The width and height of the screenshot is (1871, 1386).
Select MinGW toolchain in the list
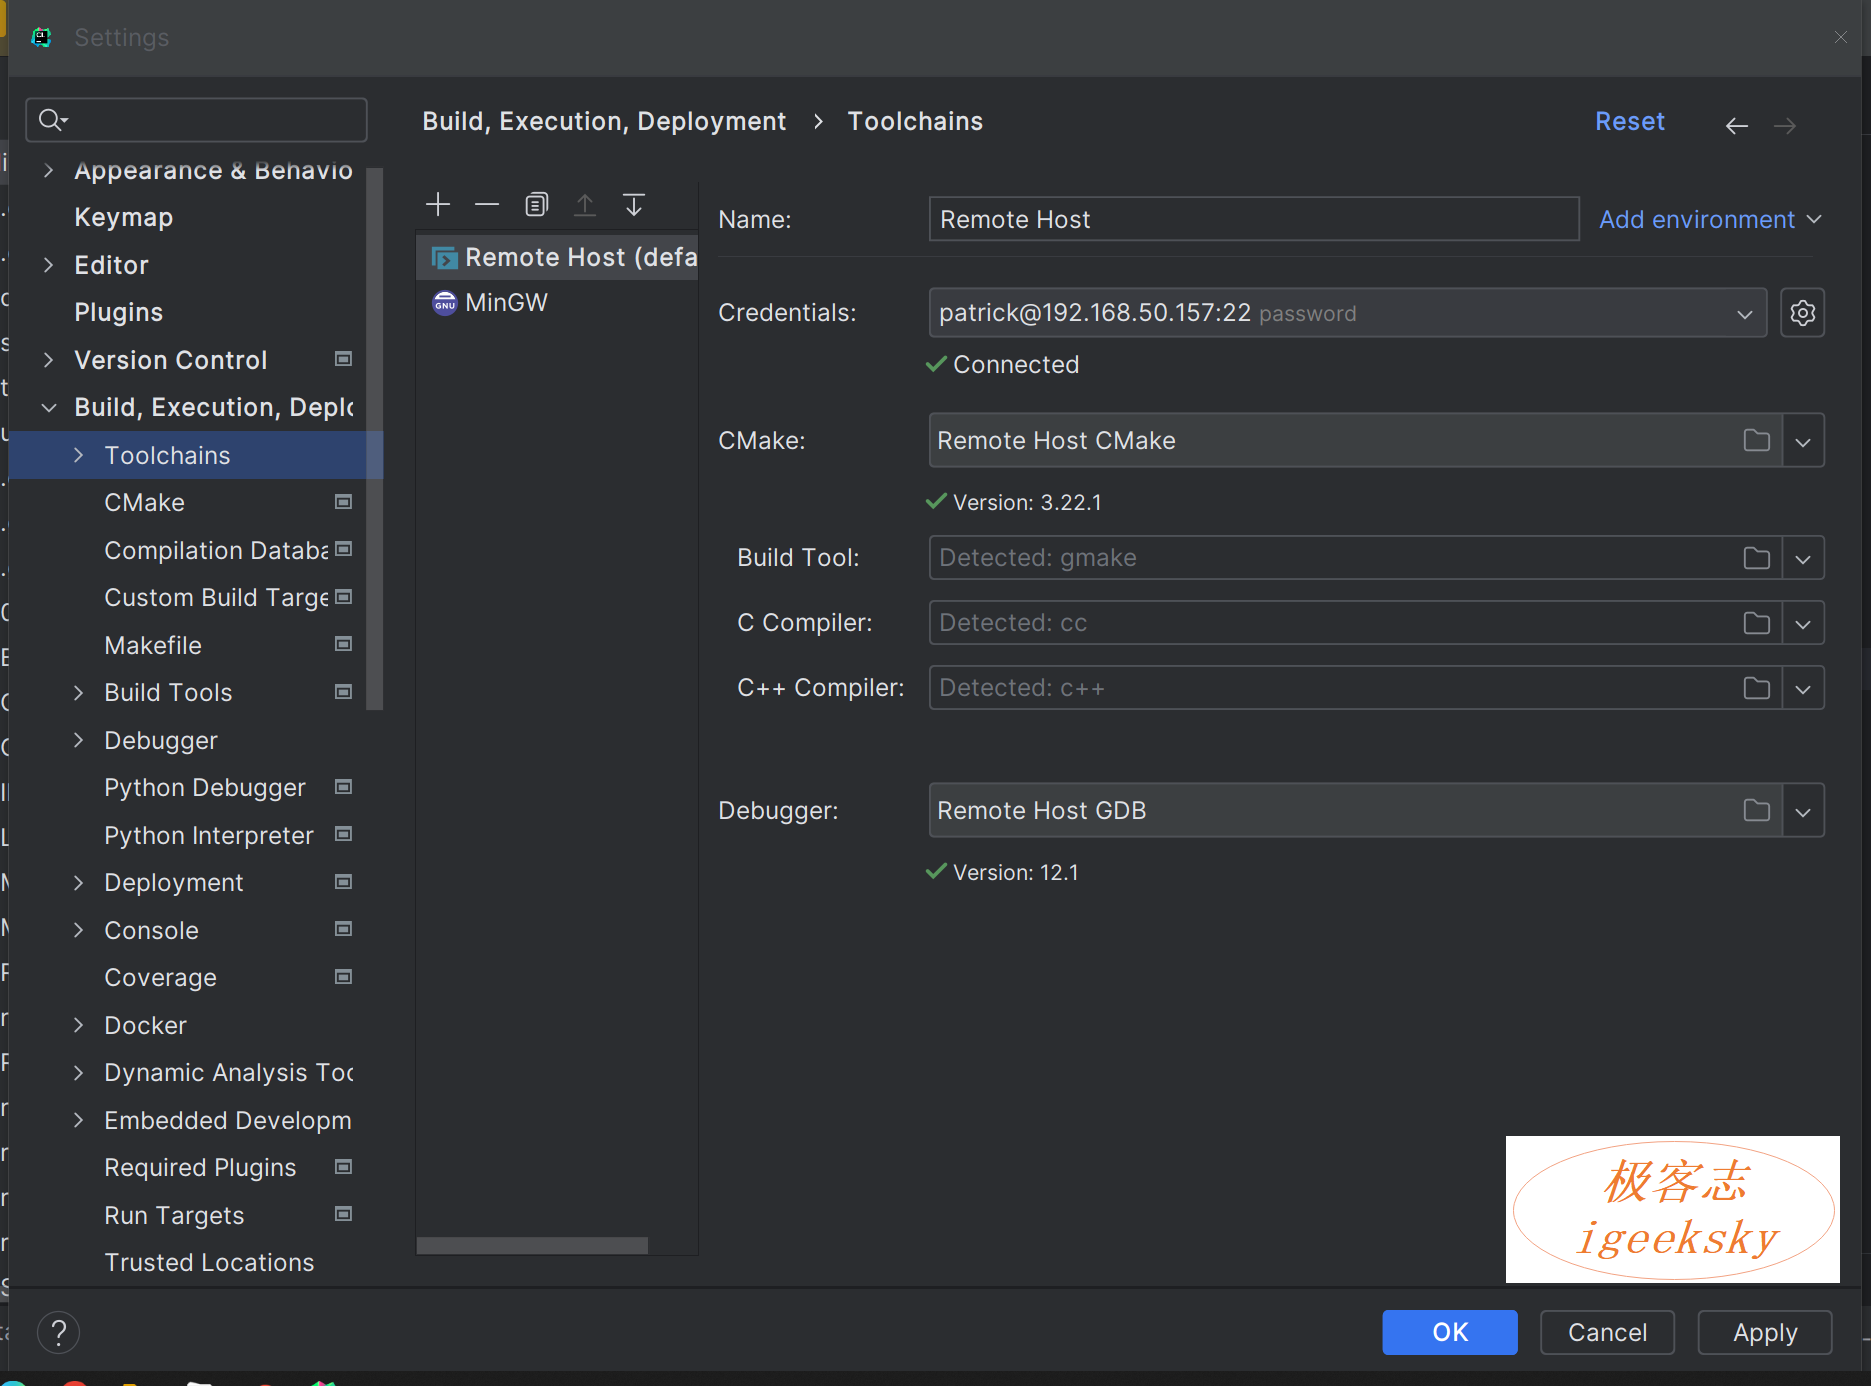pos(506,303)
